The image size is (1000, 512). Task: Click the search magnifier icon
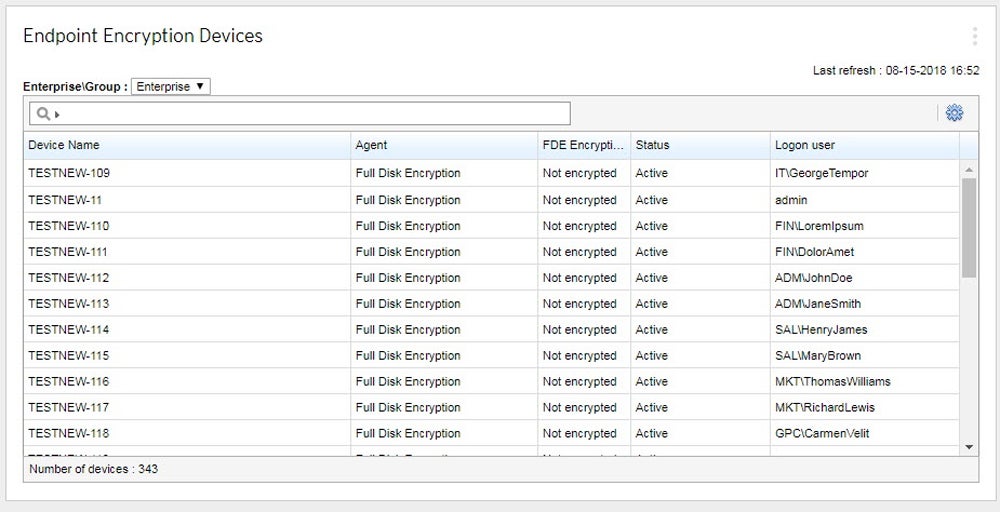[x=45, y=114]
